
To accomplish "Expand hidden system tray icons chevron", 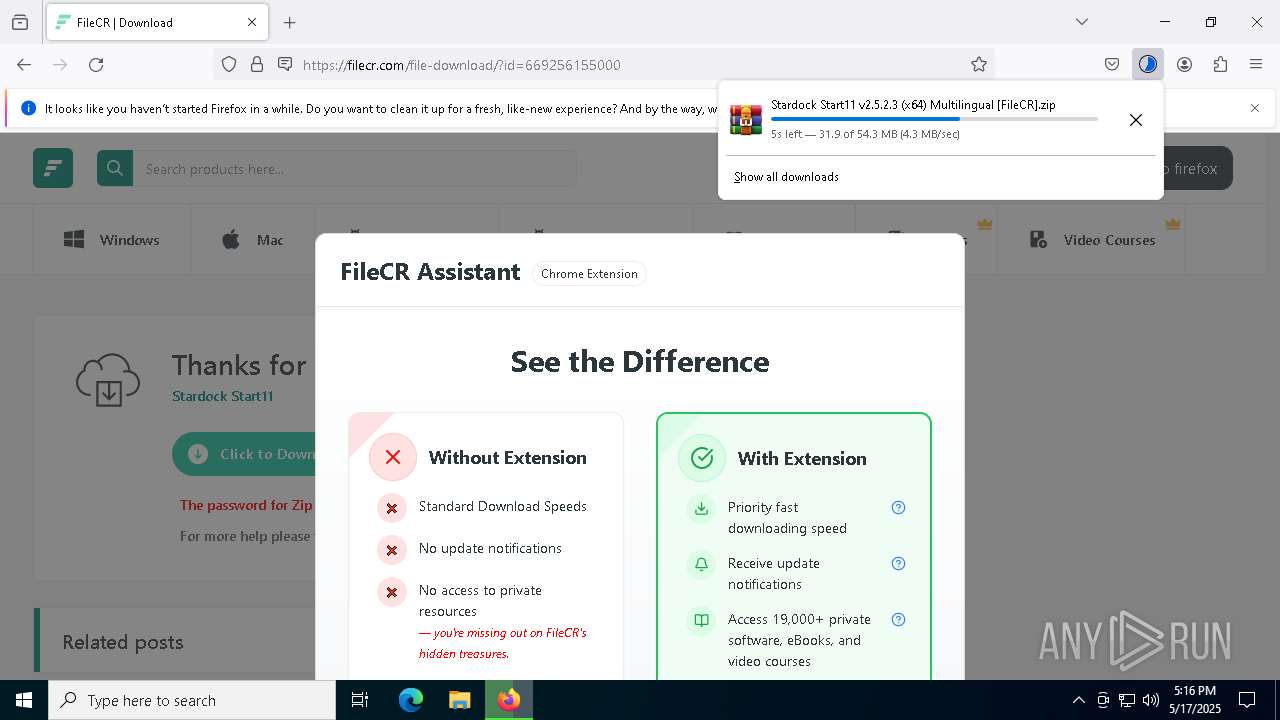I will [1078, 700].
